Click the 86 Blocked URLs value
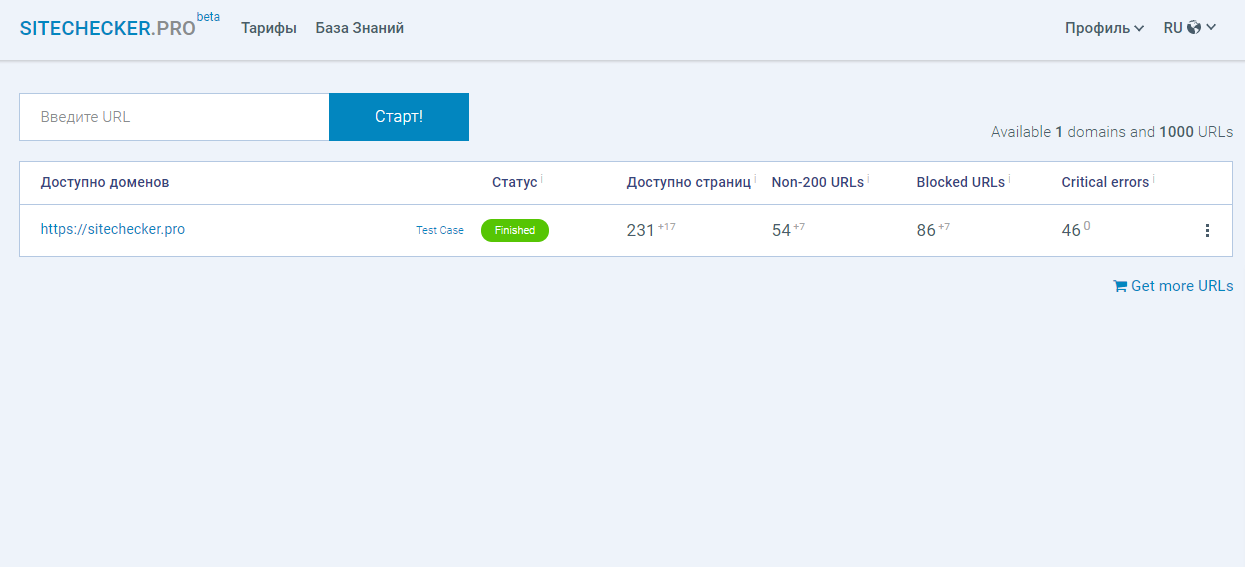1245x567 pixels. (x=926, y=230)
